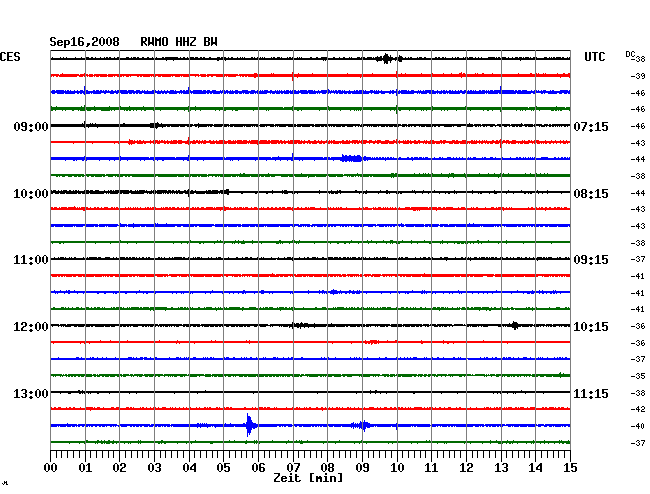Click the DC value beside 09:15 label
Image resolution: width=650 pixels, height=494 pixels.
click(638, 259)
